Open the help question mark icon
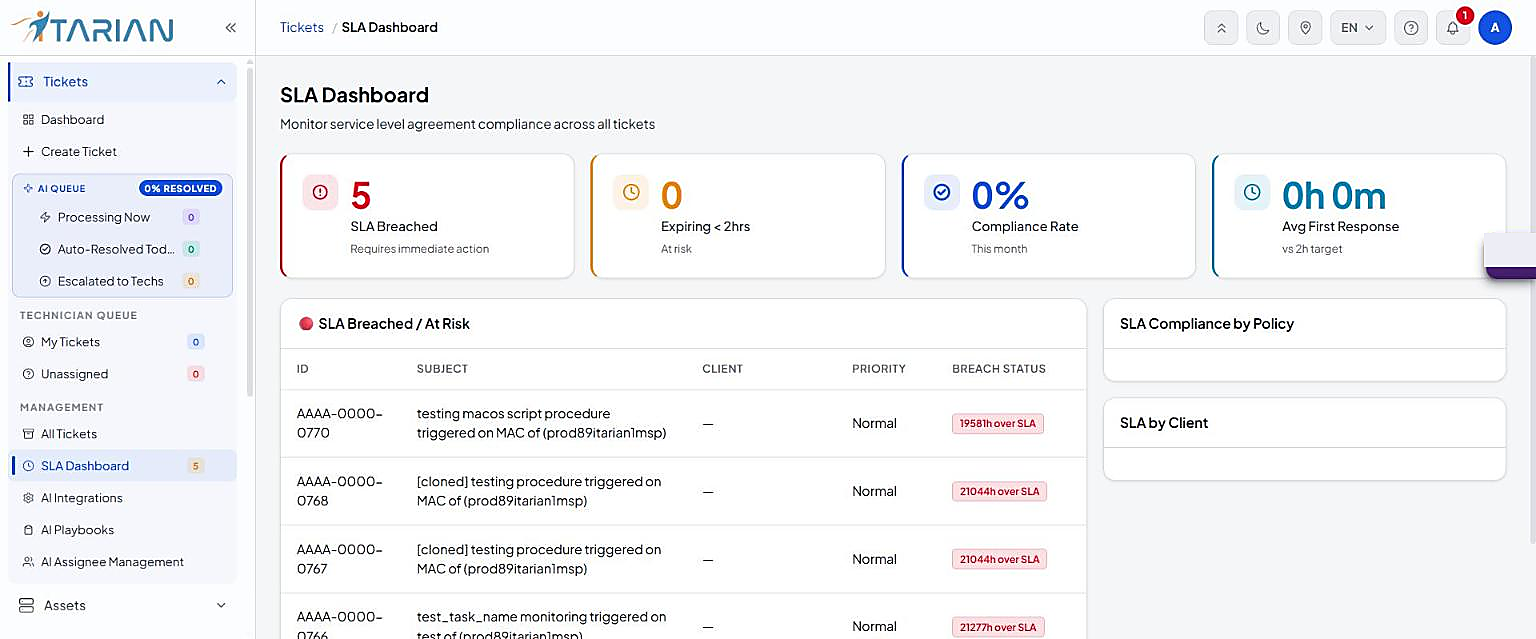 point(1411,28)
